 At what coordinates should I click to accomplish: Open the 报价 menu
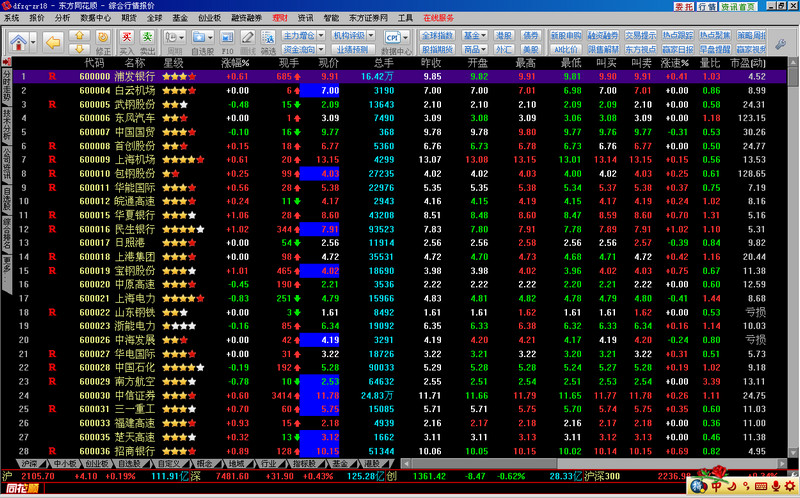[x=37, y=18]
